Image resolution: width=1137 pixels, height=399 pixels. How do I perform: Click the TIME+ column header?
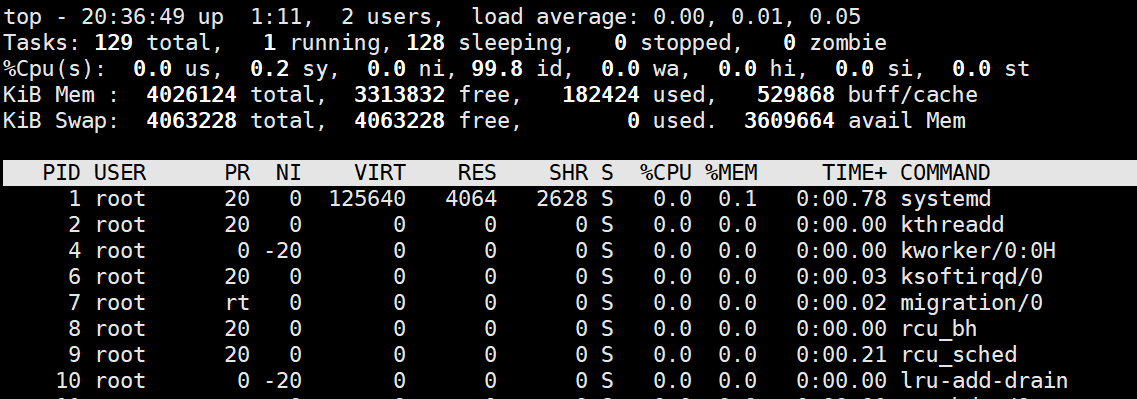tap(854, 173)
